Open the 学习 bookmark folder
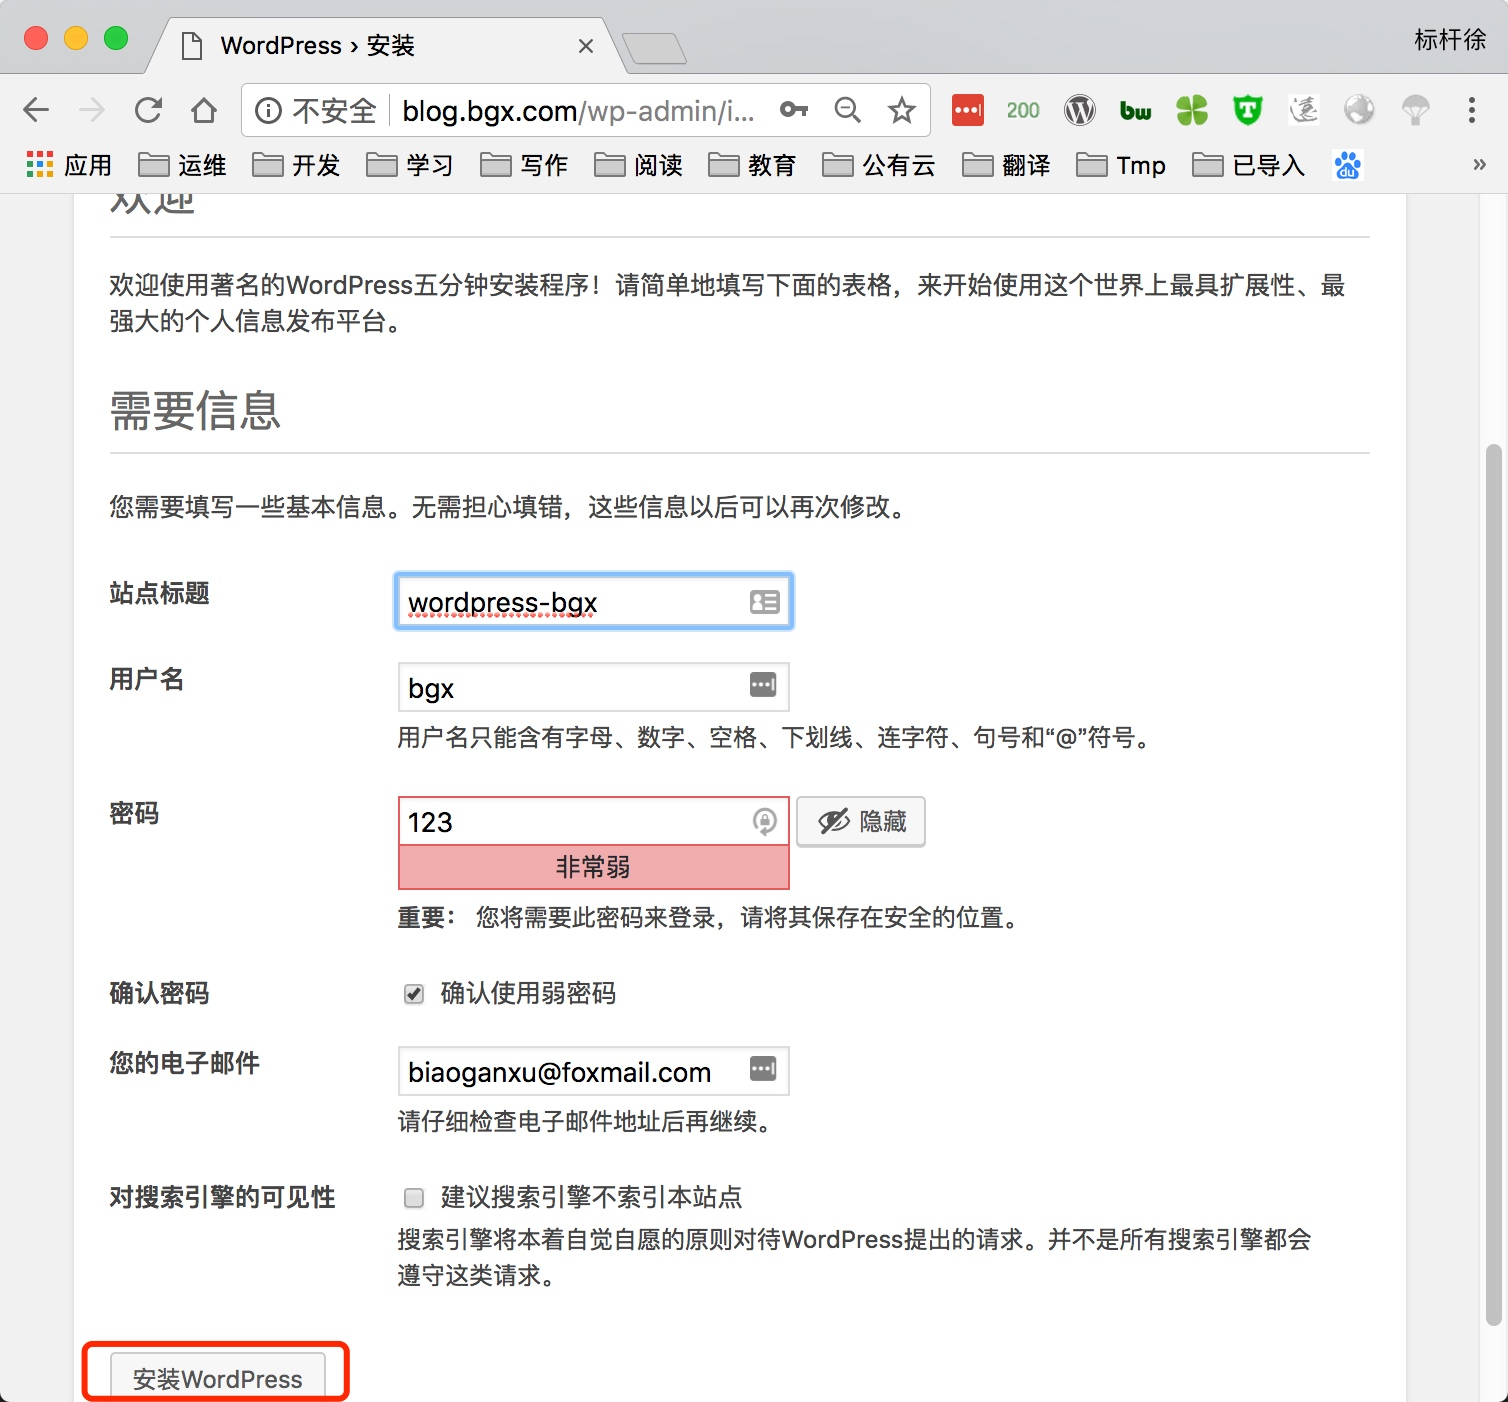This screenshot has height=1402, width=1508. pyautogui.click(x=410, y=165)
